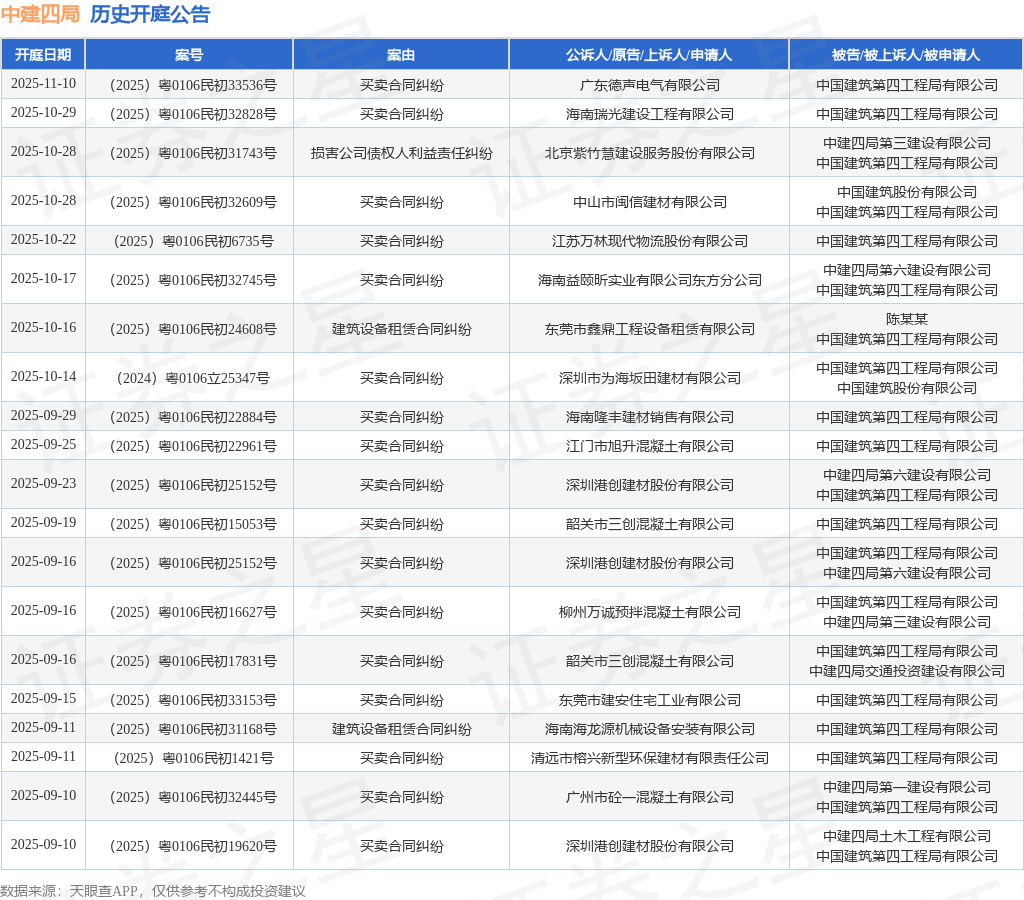Select the date 2025-09-29
This screenshot has height=900, width=1024.
pos(43,415)
